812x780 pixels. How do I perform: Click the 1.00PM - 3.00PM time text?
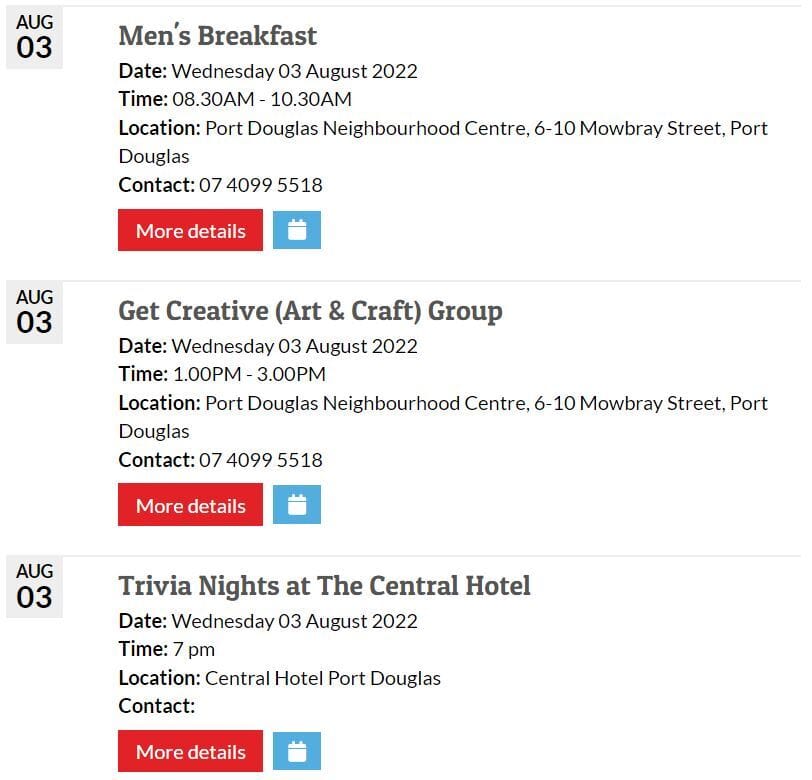pos(249,374)
